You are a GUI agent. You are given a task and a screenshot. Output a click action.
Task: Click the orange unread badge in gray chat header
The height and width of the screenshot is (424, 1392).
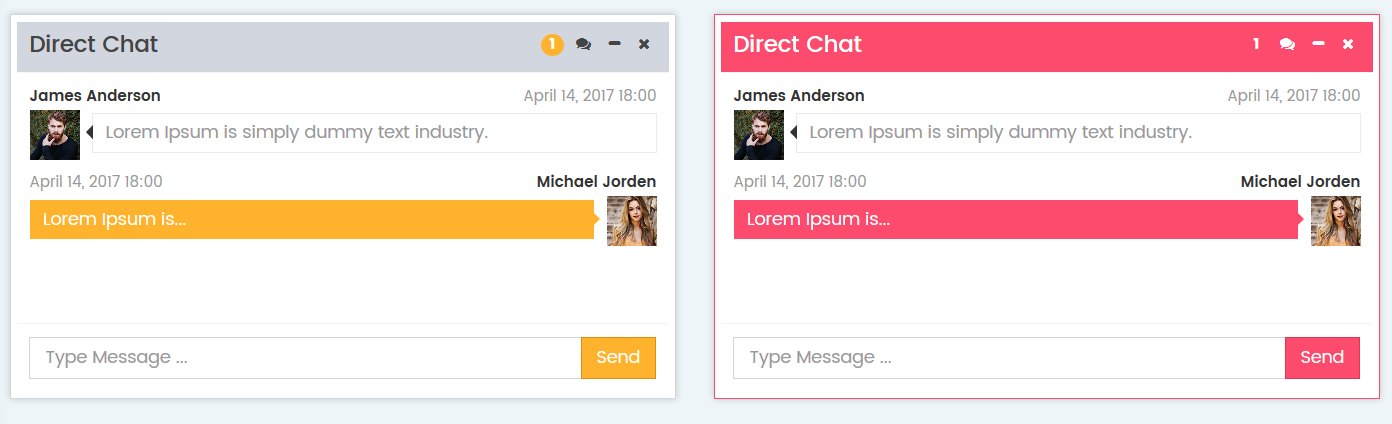point(552,44)
